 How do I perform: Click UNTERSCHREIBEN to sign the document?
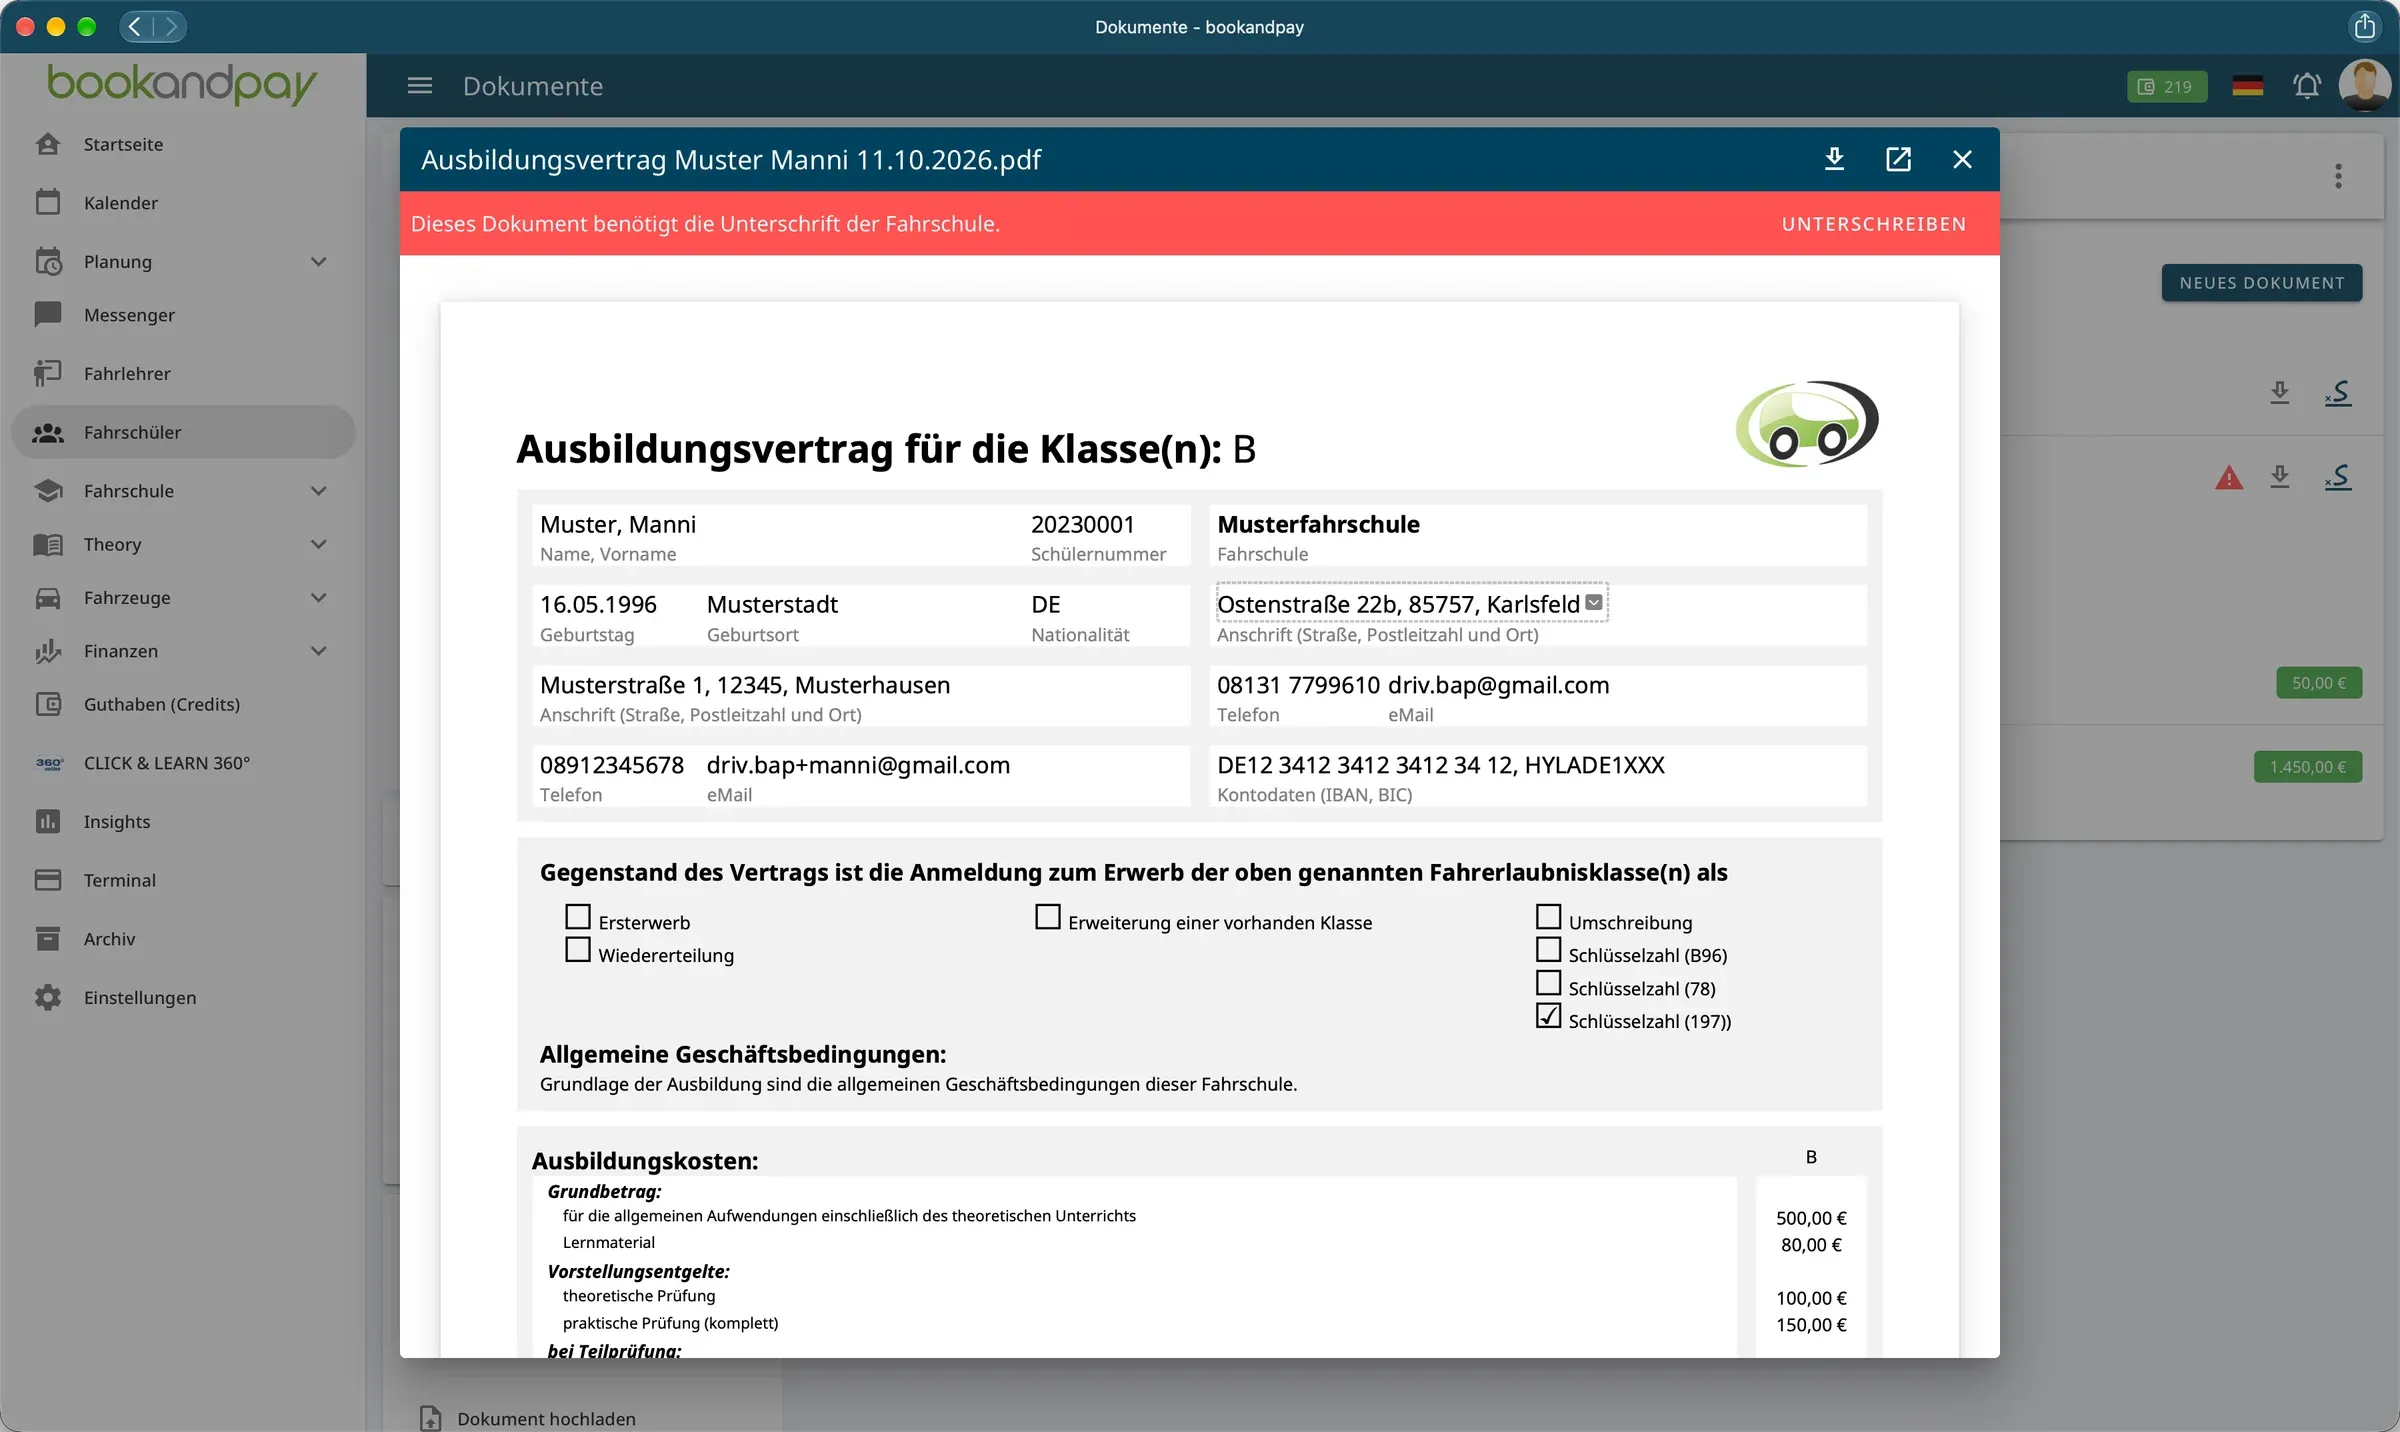coord(1873,224)
